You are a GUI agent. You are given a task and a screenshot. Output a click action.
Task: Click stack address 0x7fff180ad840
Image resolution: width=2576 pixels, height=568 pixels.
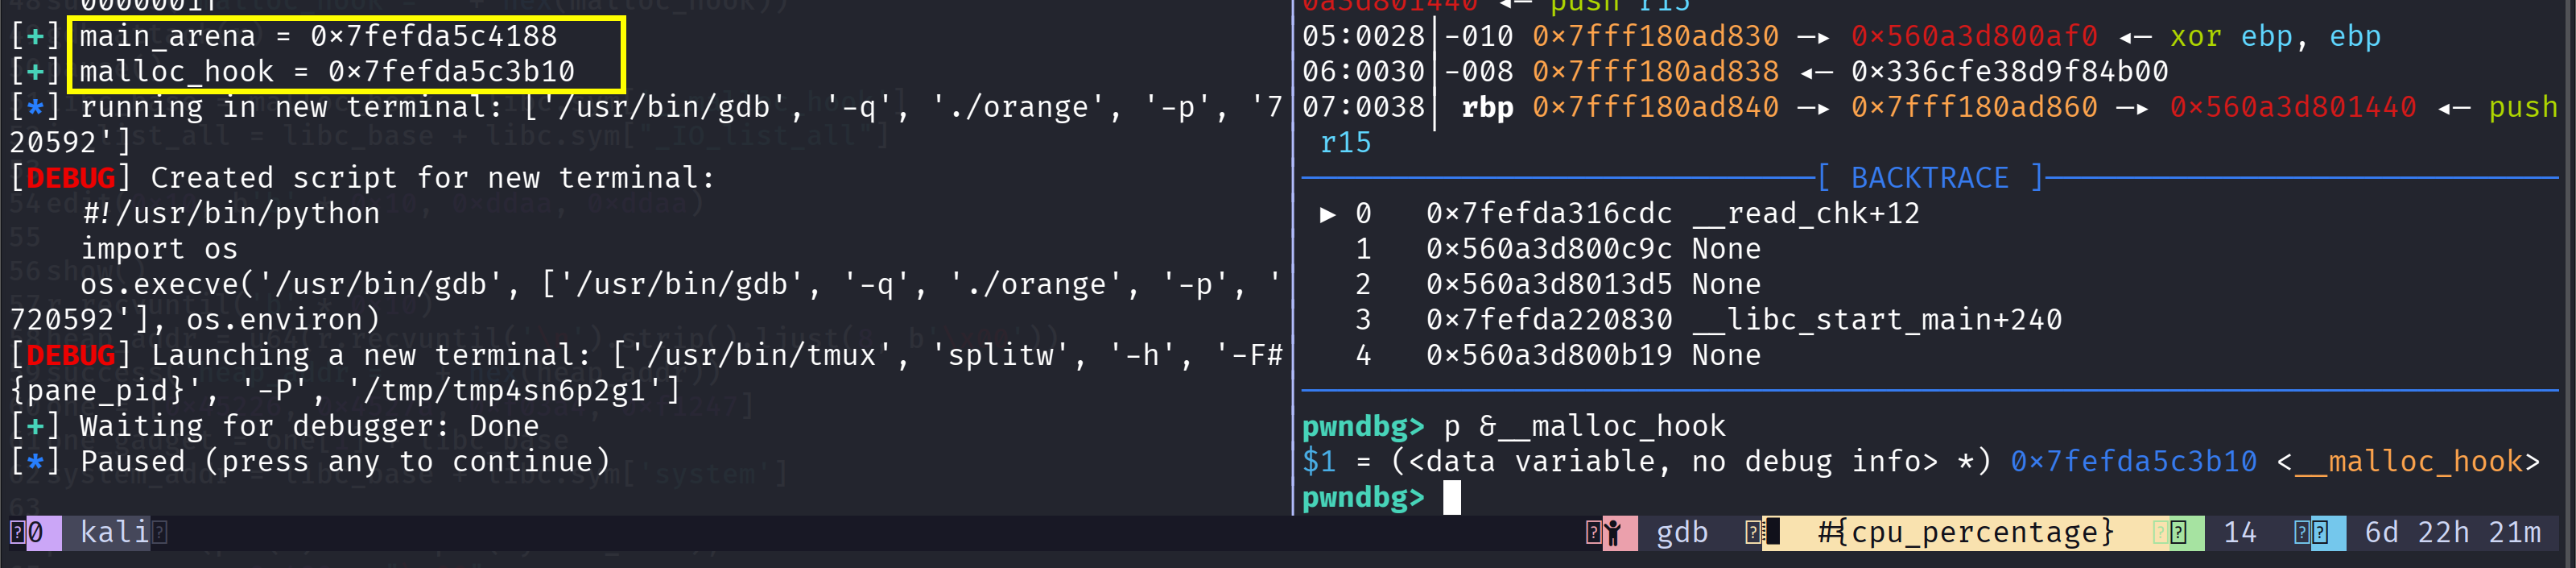(x=1655, y=107)
